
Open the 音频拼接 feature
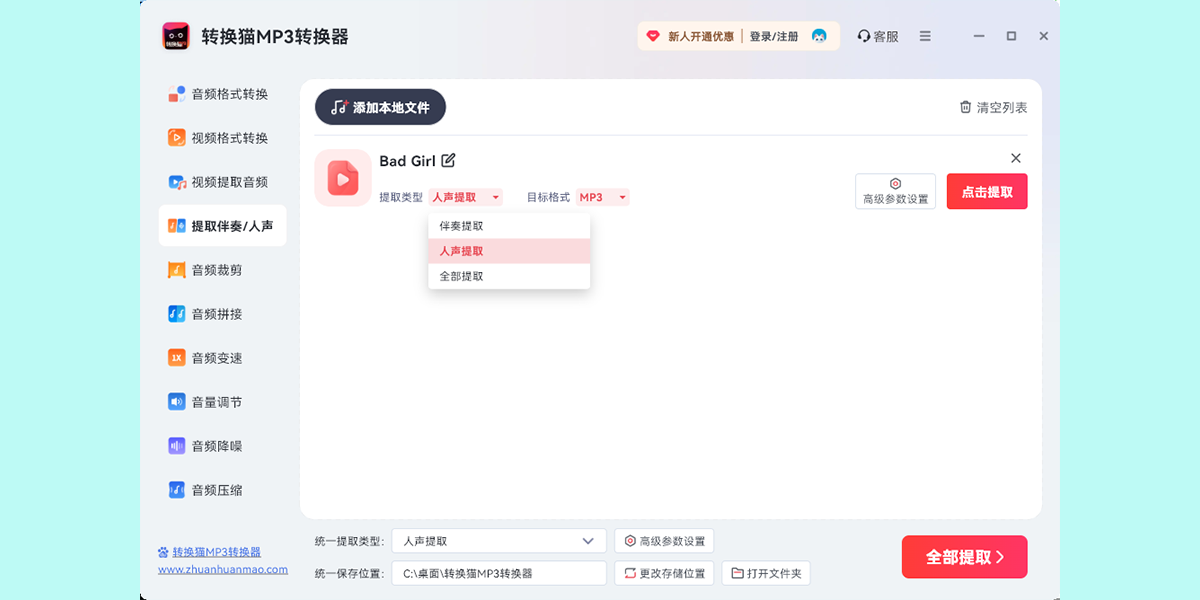pos(219,313)
